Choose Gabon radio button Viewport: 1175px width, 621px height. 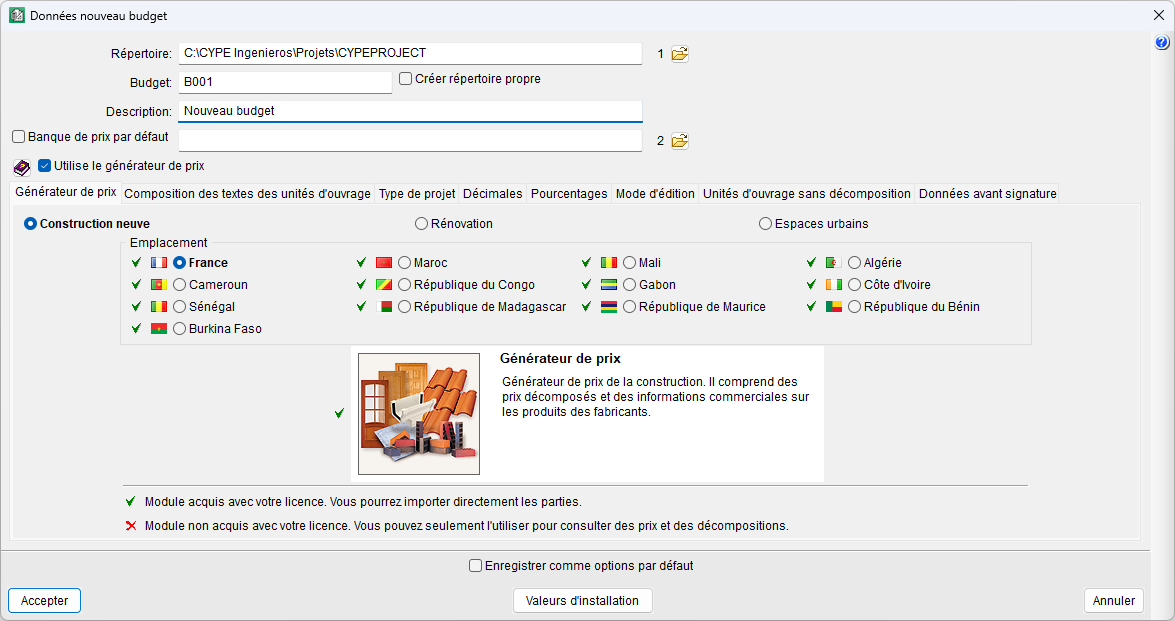(x=629, y=285)
